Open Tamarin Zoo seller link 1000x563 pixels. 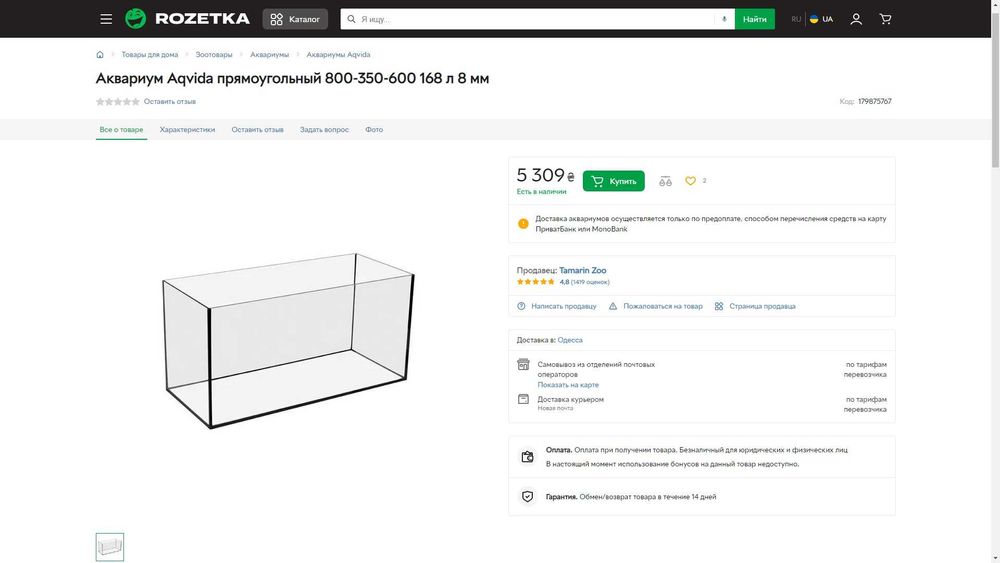[x=583, y=270]
